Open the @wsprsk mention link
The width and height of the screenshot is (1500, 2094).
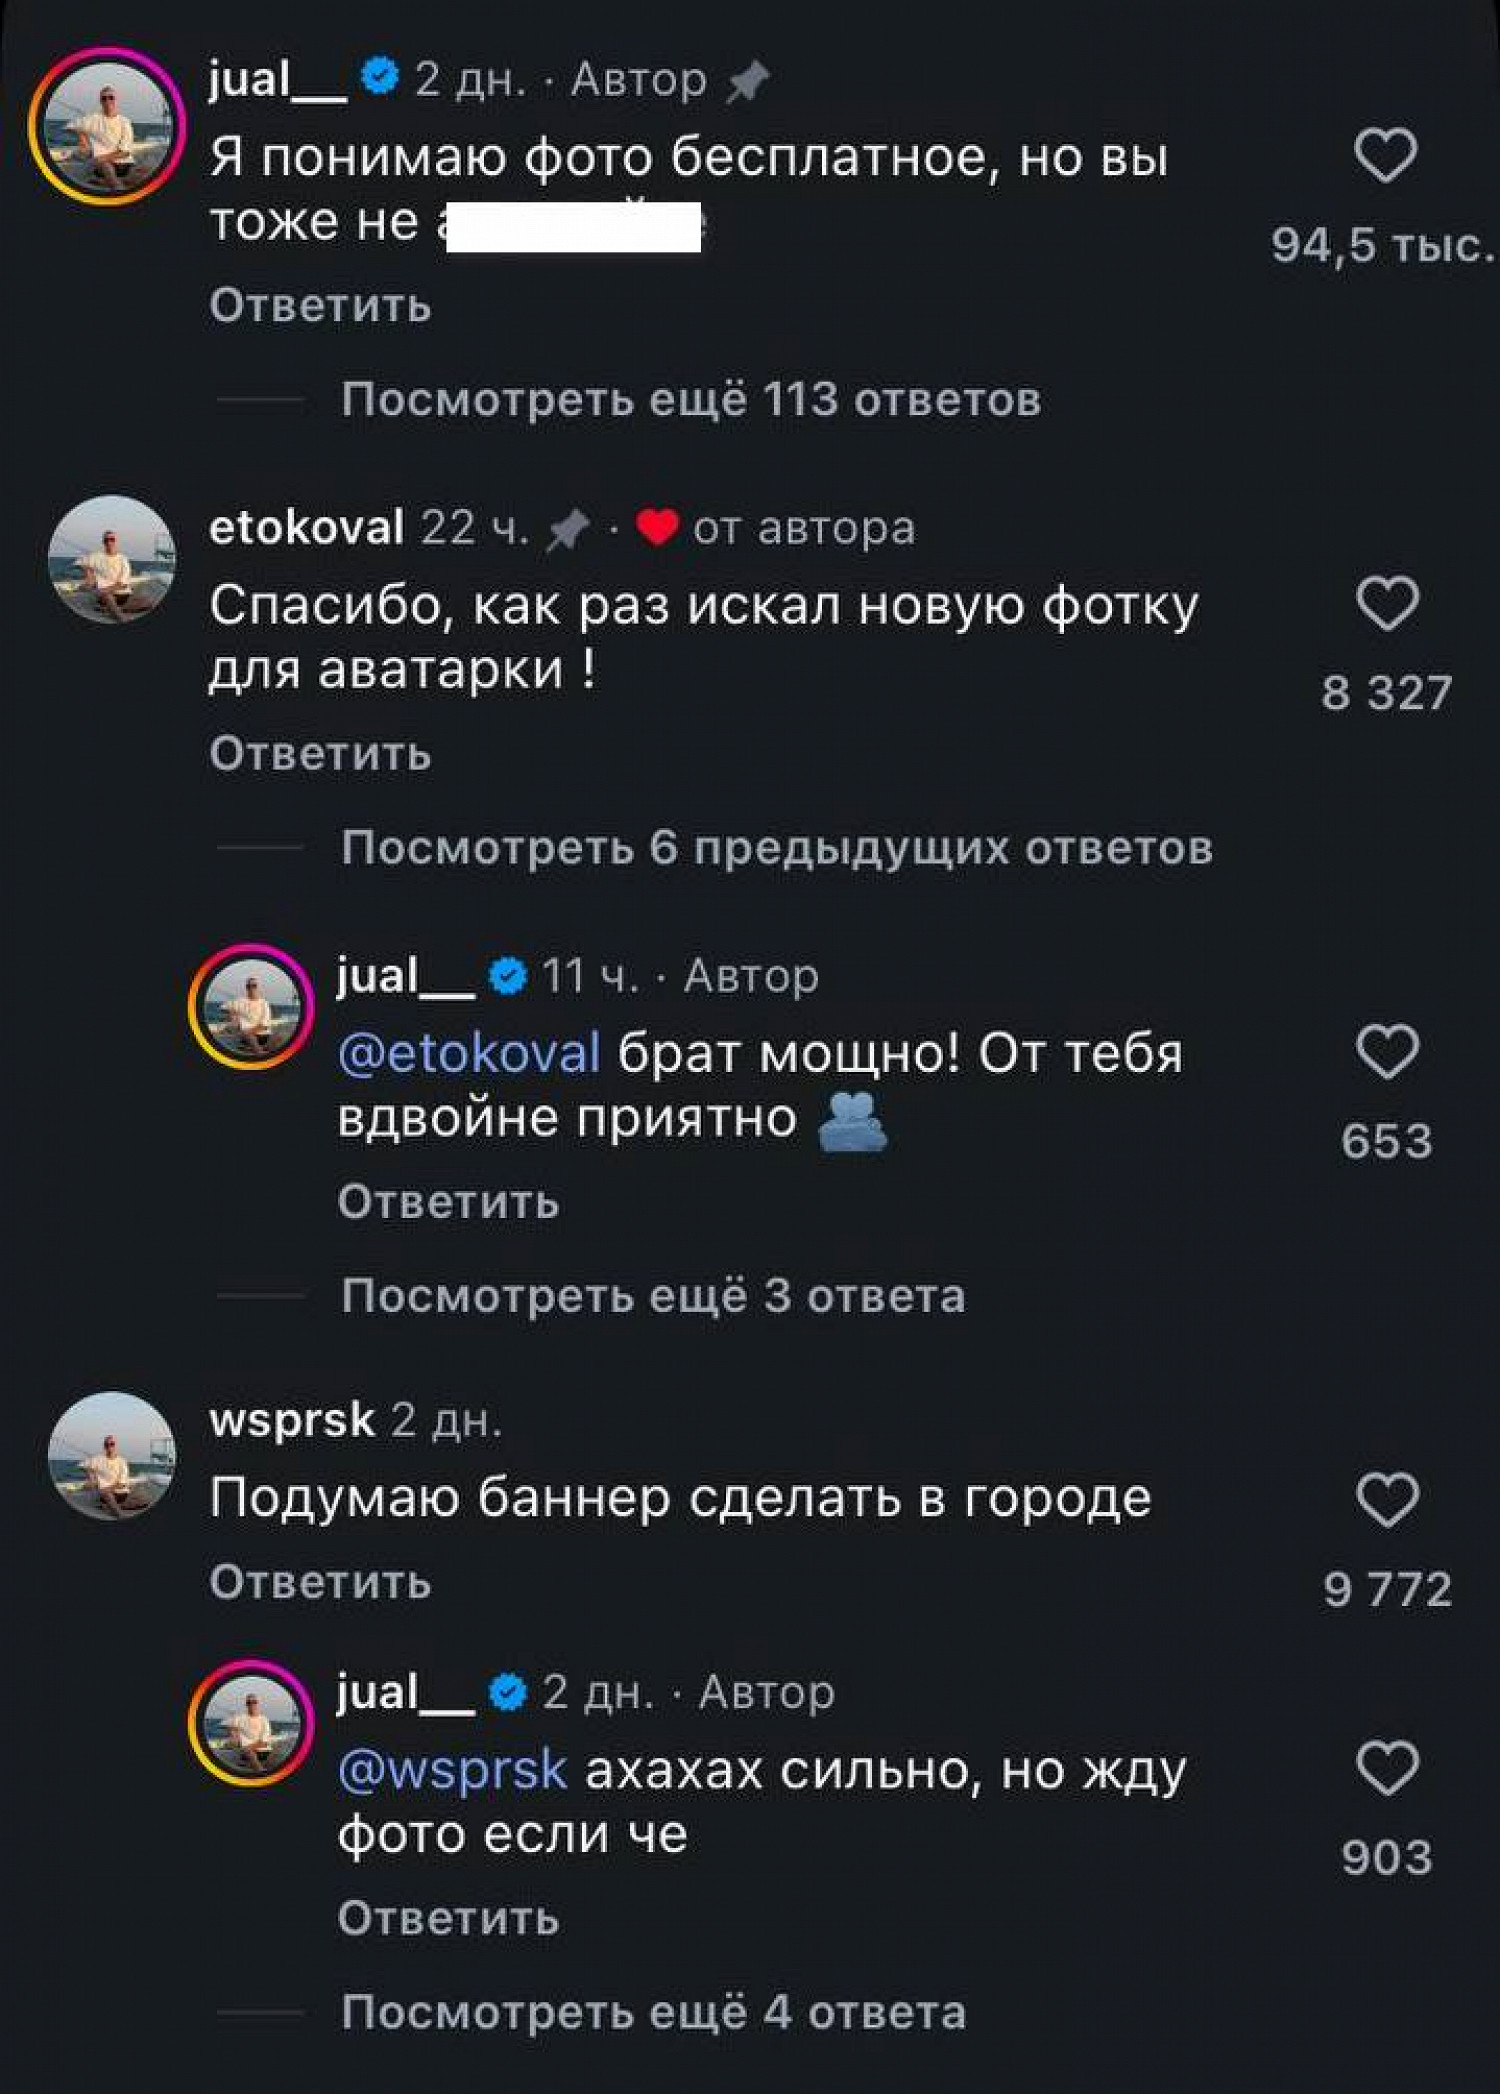point(453,1770)
